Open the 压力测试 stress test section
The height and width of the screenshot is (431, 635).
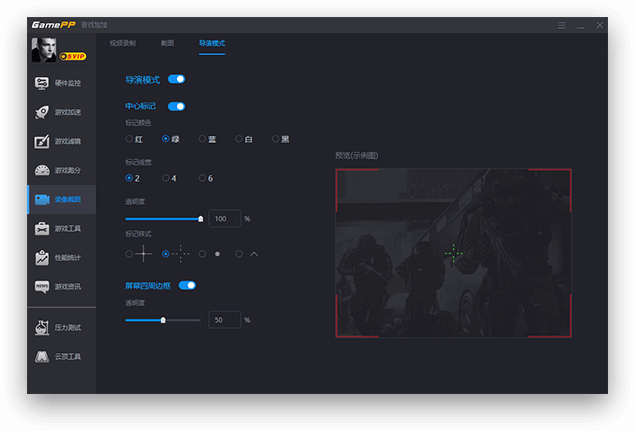(61, 327)
